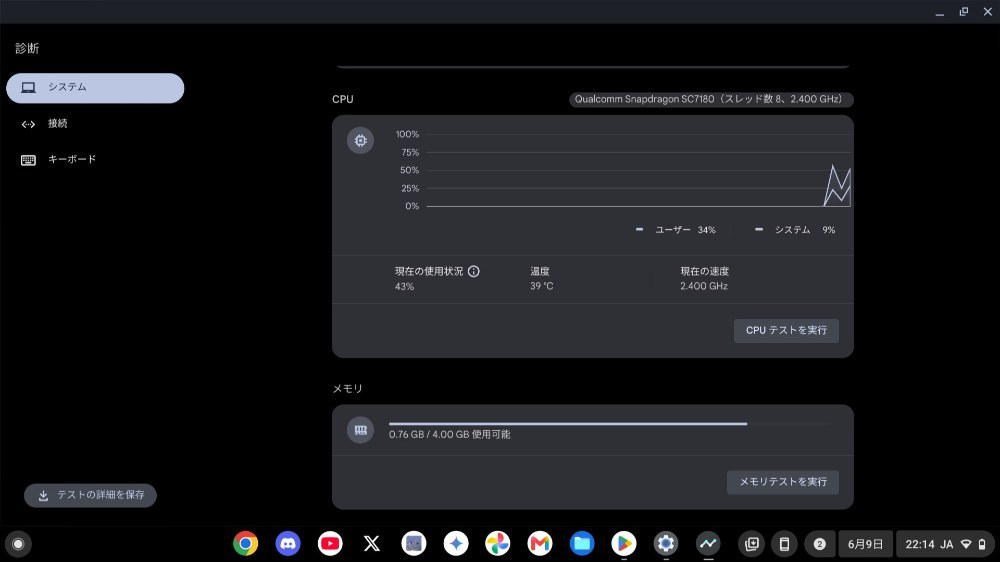Screen dimensions: 1000x562
Task: Restore down the diagnostics window
Action: pyautogui.click(x=964, y=12)
